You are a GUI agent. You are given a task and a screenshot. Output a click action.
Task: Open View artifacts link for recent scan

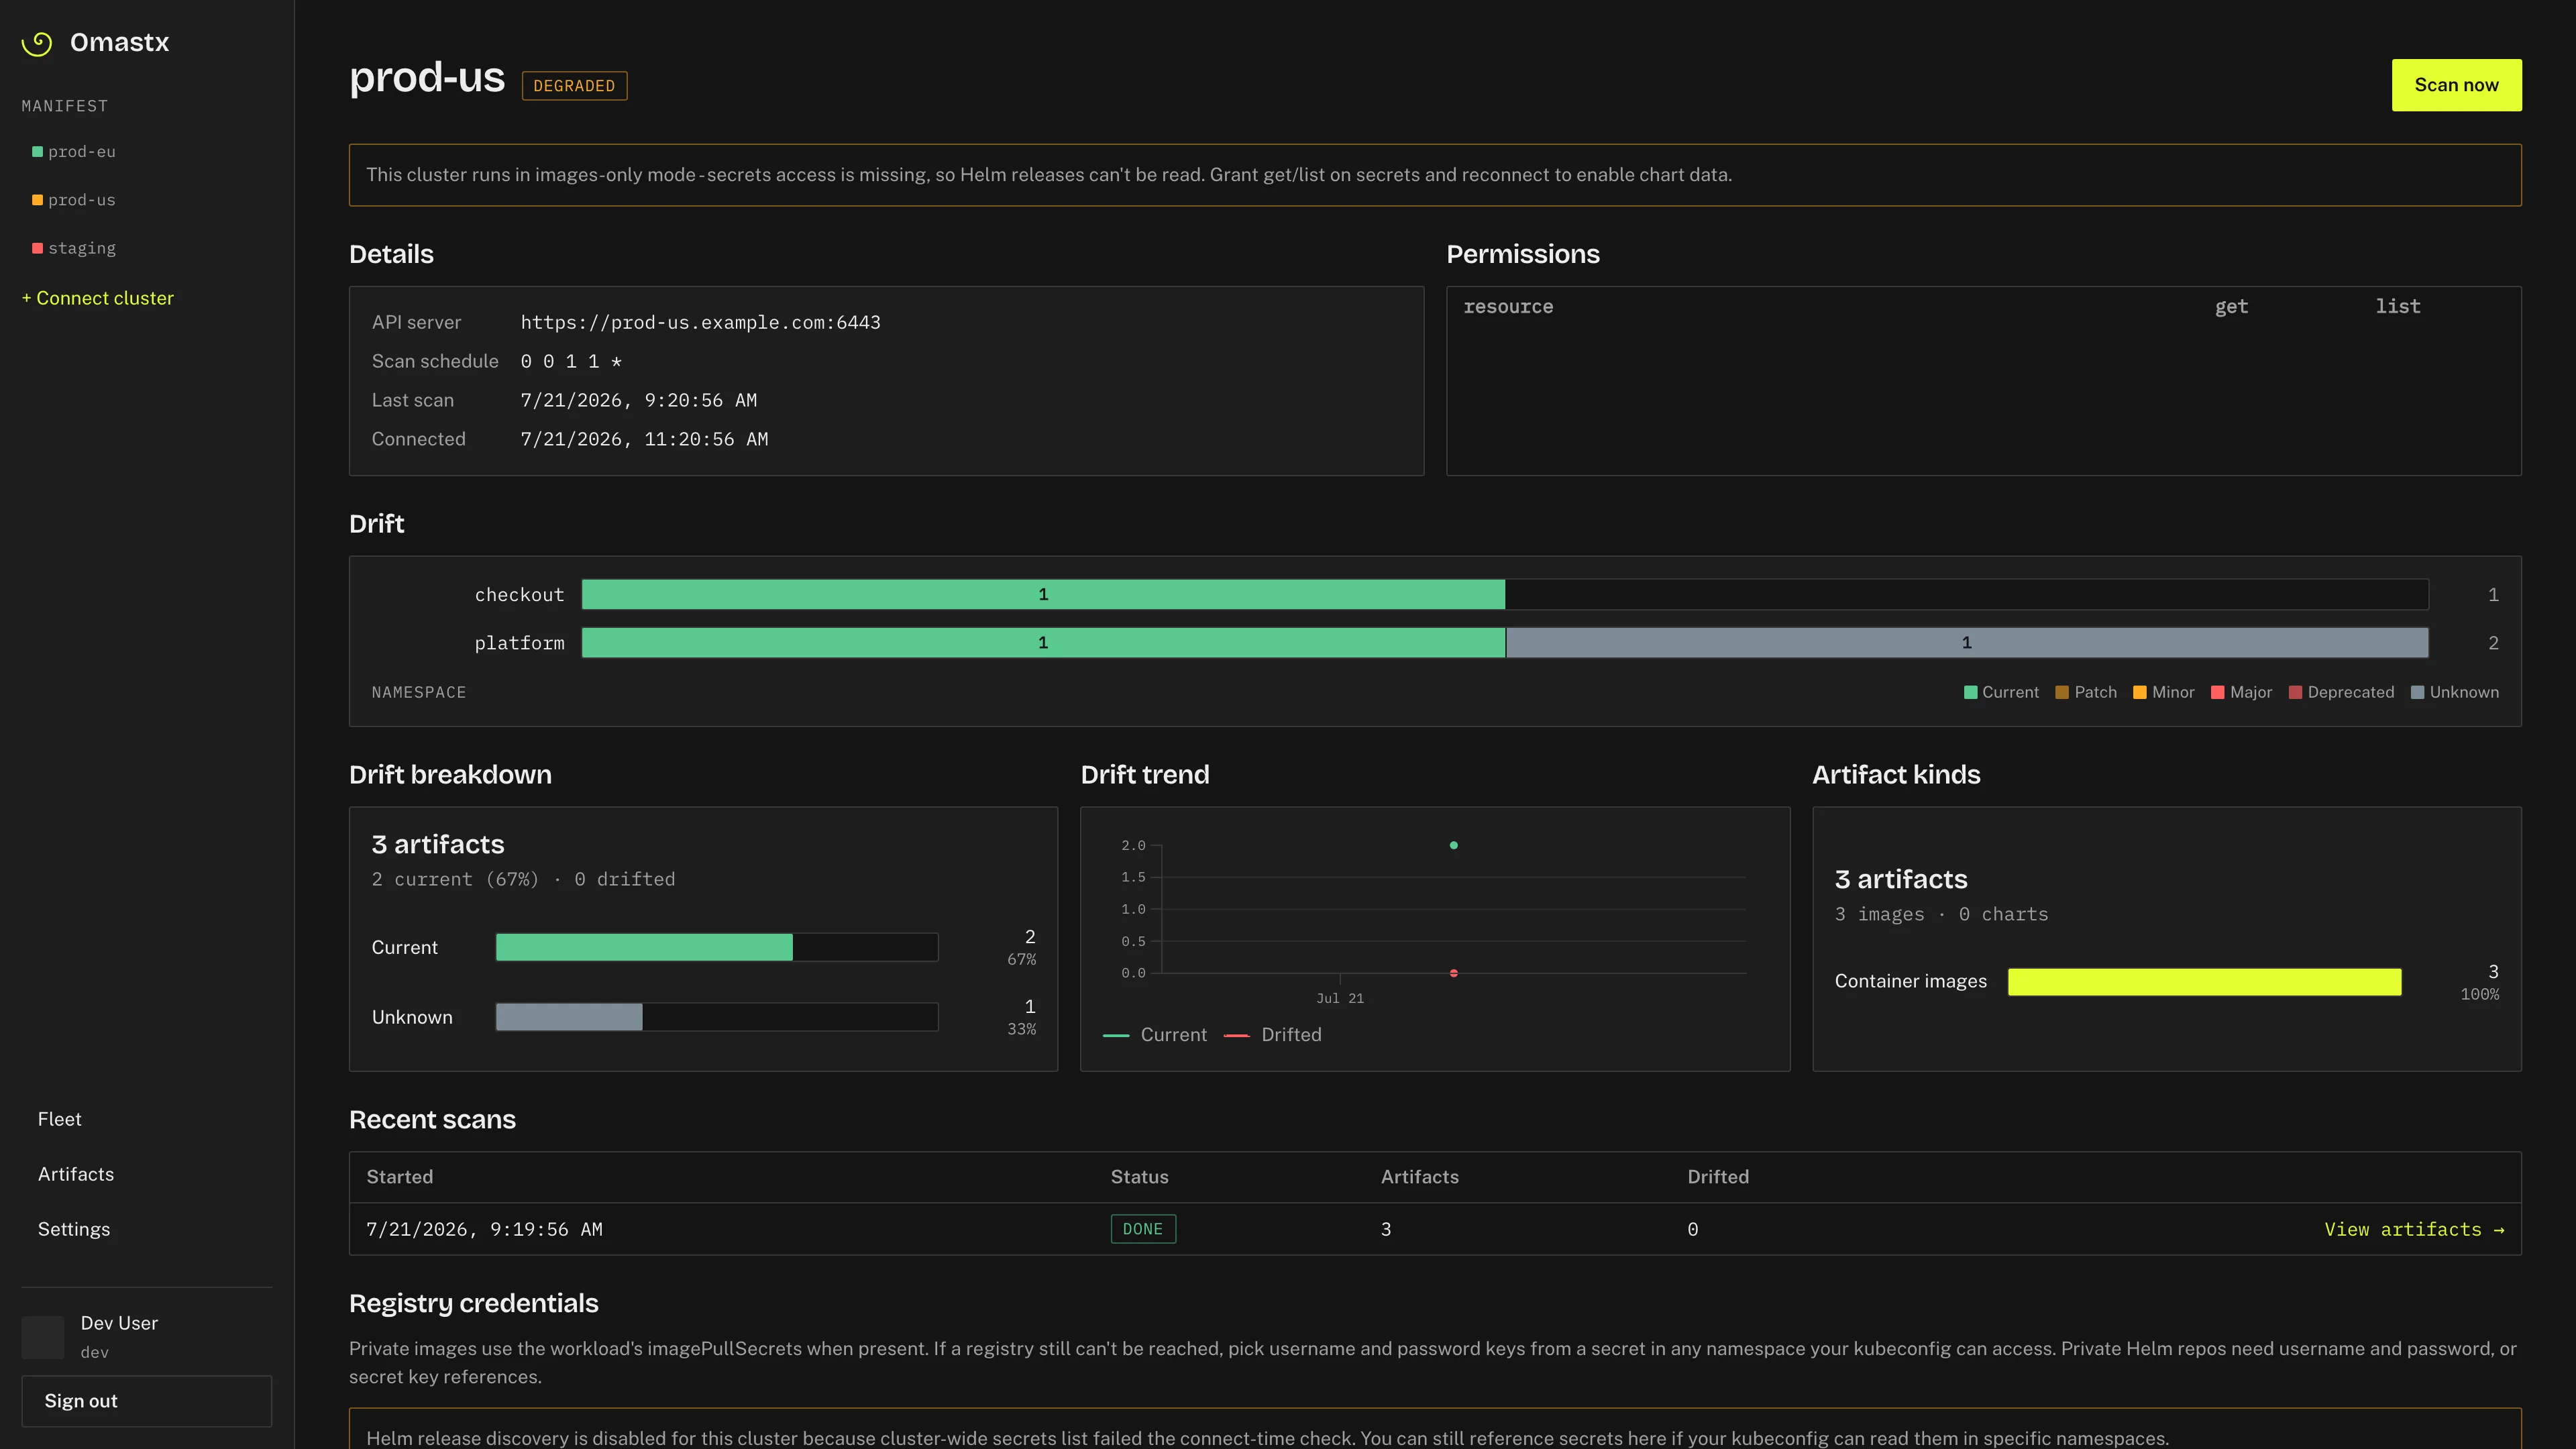[x=2414, y=1229]
